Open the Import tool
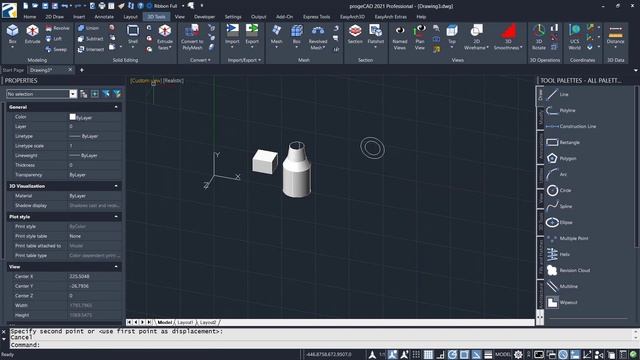 232,34
